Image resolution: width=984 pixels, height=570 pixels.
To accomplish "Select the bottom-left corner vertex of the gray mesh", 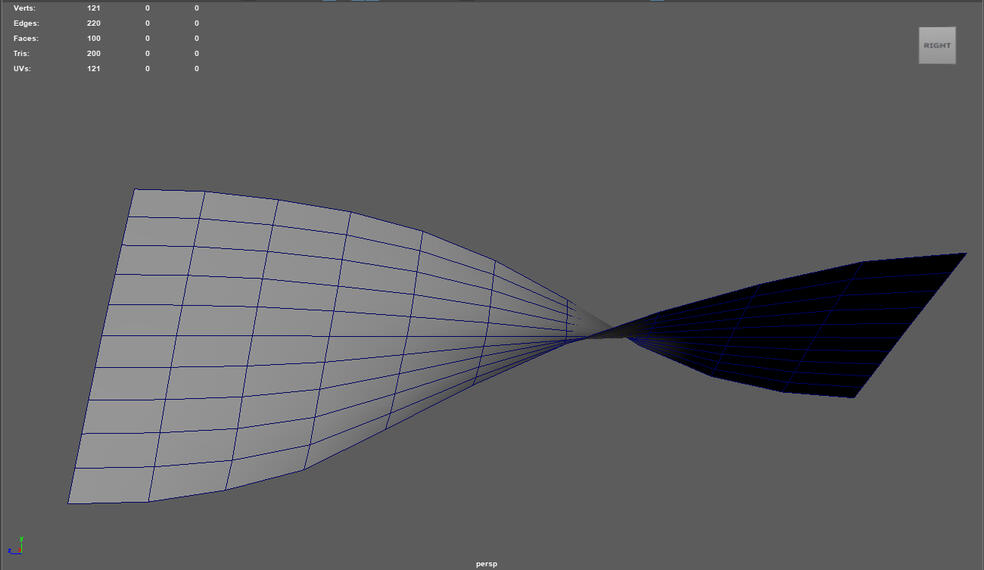I will click(68, 503).
